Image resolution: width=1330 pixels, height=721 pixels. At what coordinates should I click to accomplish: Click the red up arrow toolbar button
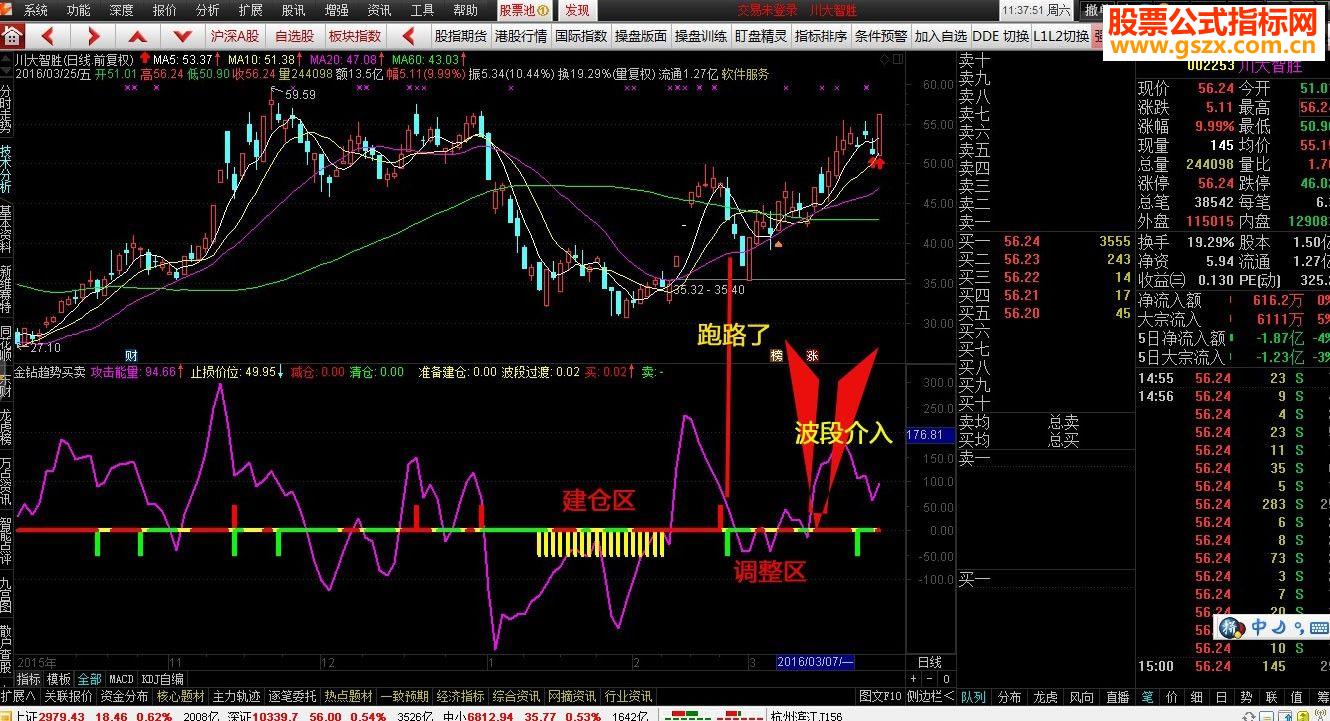click(x=138, y=36)
